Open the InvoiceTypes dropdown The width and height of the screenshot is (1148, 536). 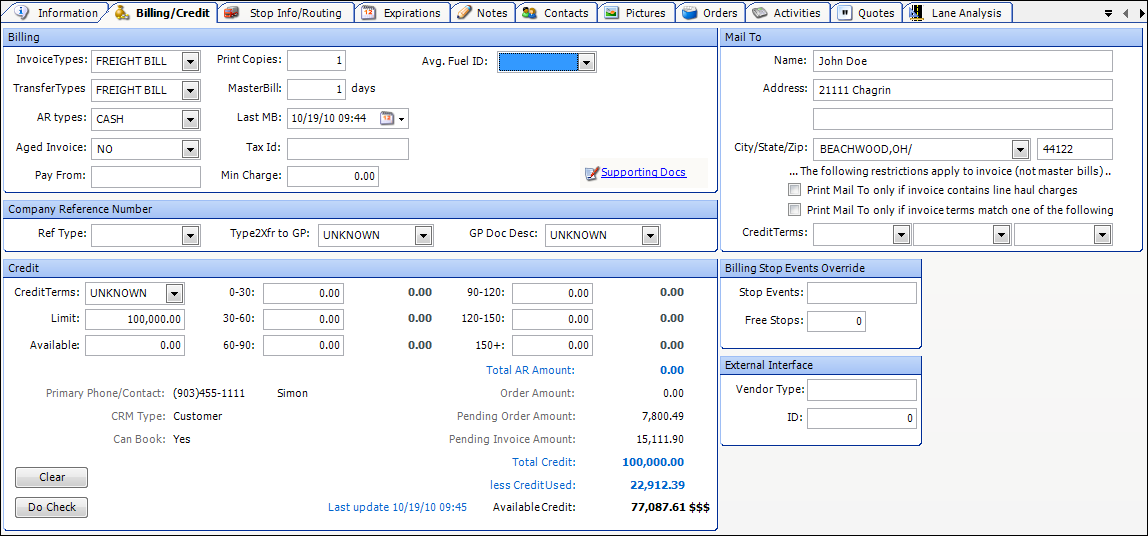190,62
